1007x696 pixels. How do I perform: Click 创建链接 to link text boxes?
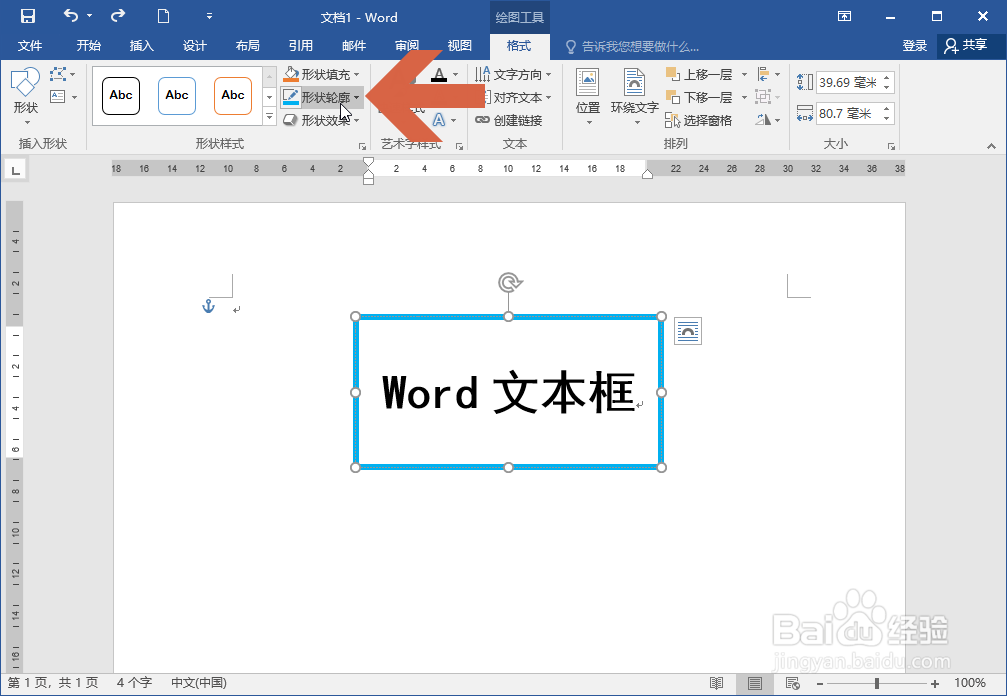coord(509,120)
